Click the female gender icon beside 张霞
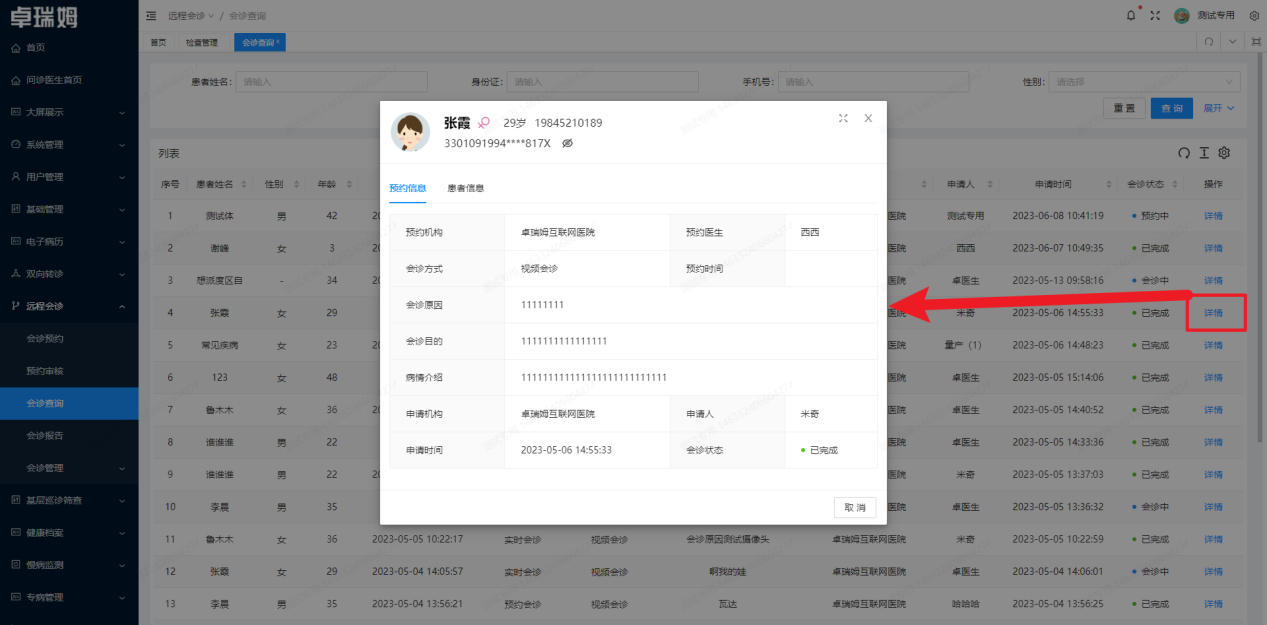 coord(484,122)
